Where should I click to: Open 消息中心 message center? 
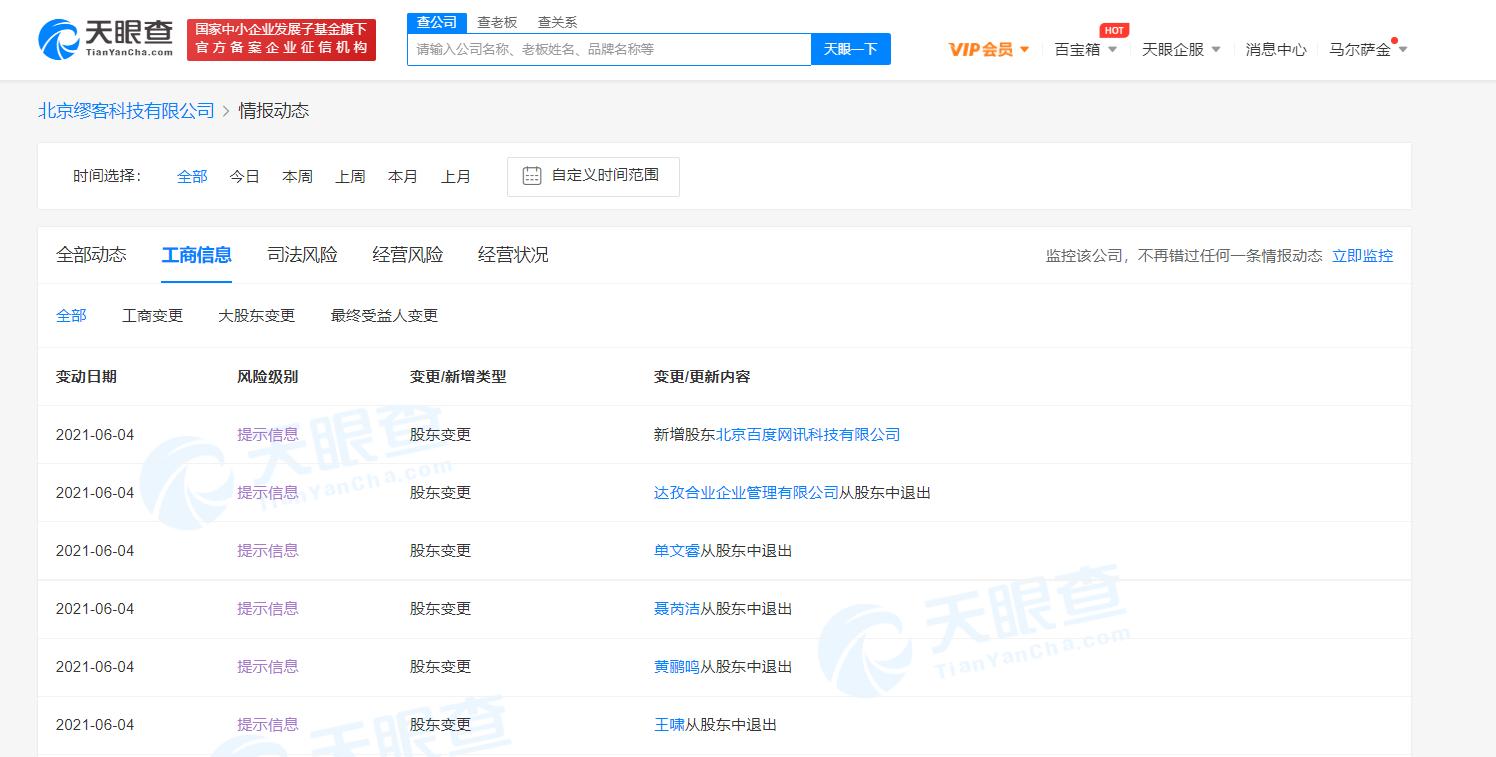(x=1275, y=49)
